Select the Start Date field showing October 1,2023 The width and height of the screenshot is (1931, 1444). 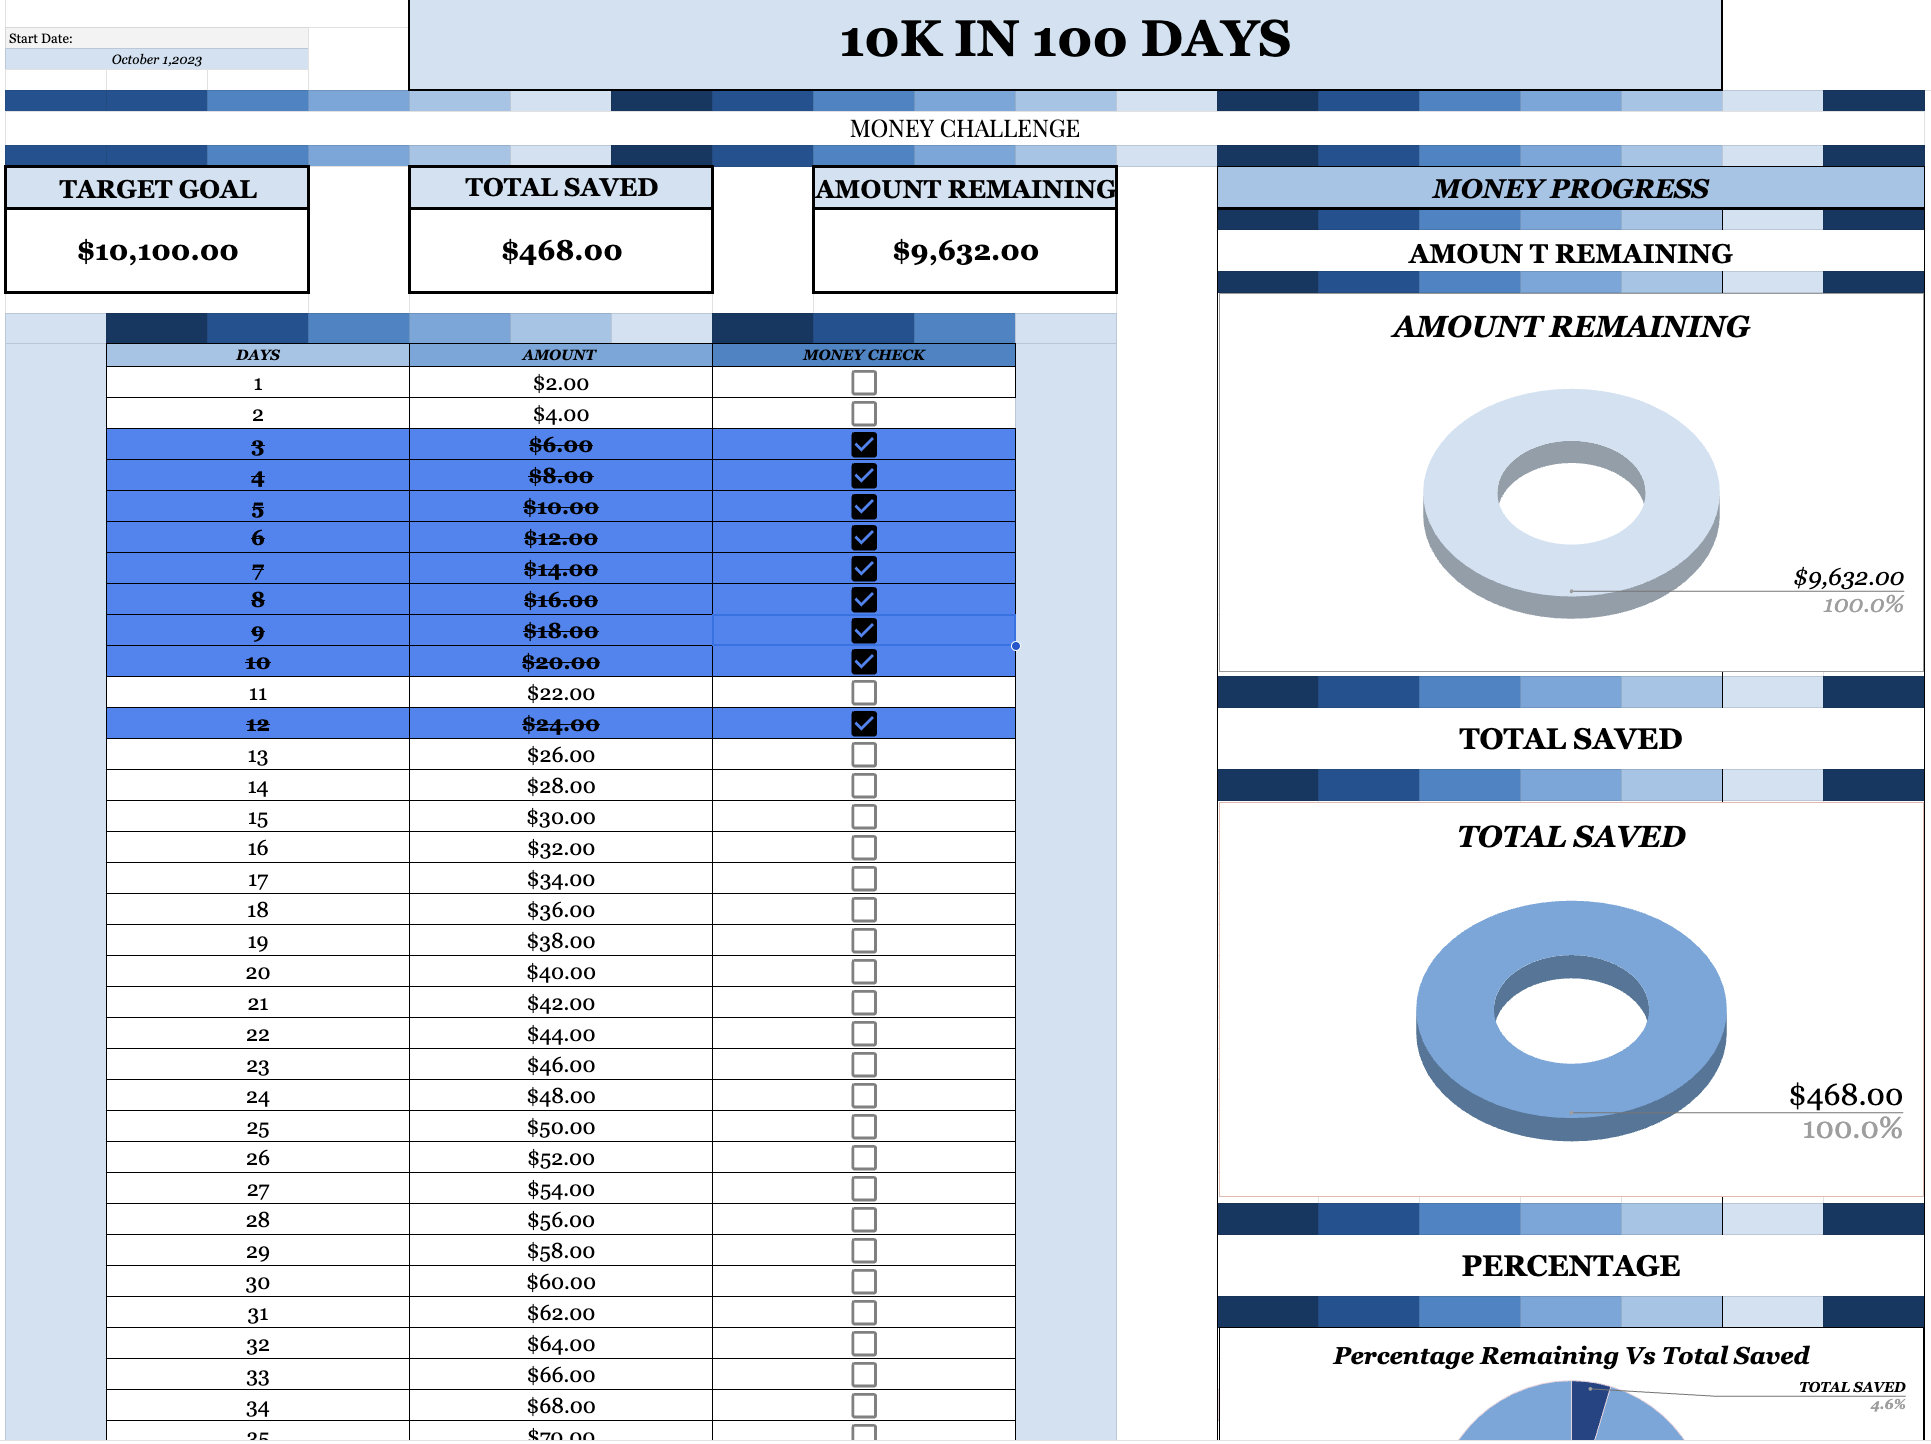[156, 59]
